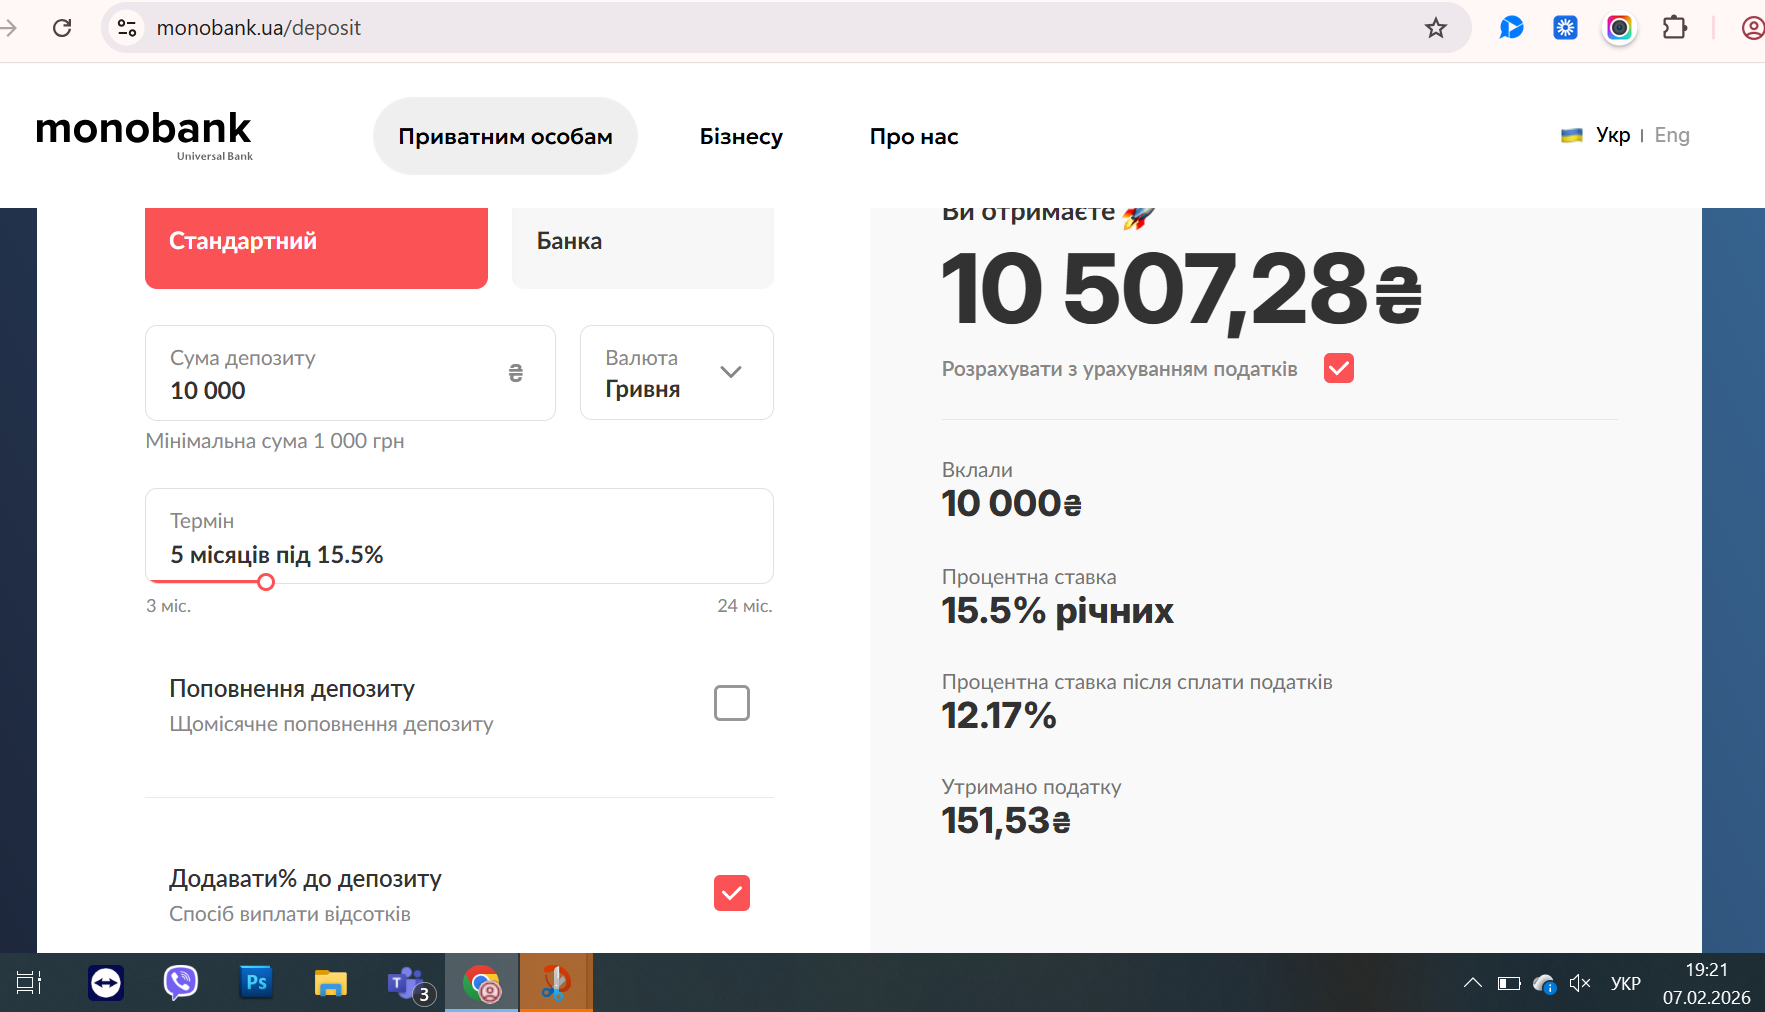Open TeamViewer from the taskbar

pyautogui.click(x=106, y=983)
